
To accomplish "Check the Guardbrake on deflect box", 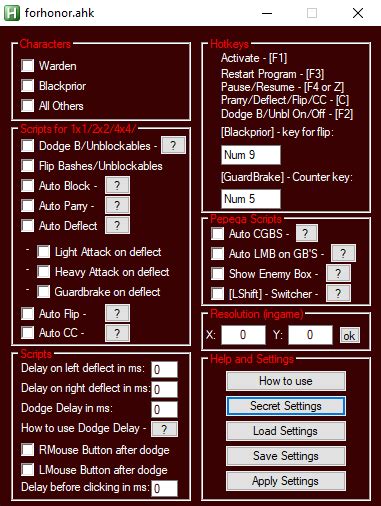I will [x=44, y=292].
